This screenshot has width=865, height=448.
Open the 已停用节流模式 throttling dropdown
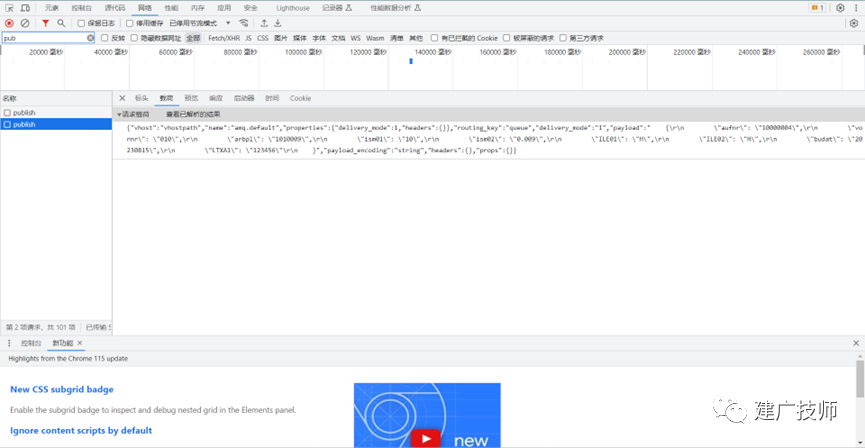(200, 23)
